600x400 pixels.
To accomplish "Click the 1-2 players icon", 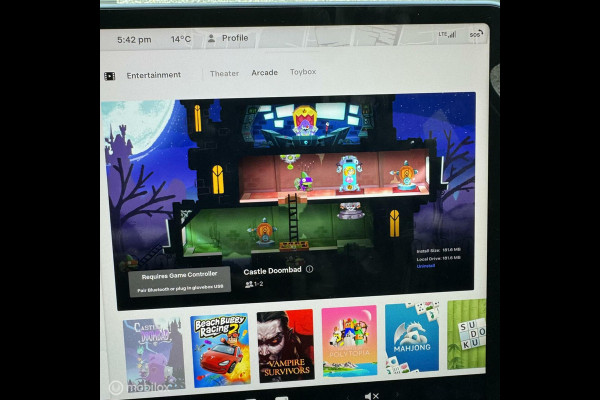I will point(249,284).
